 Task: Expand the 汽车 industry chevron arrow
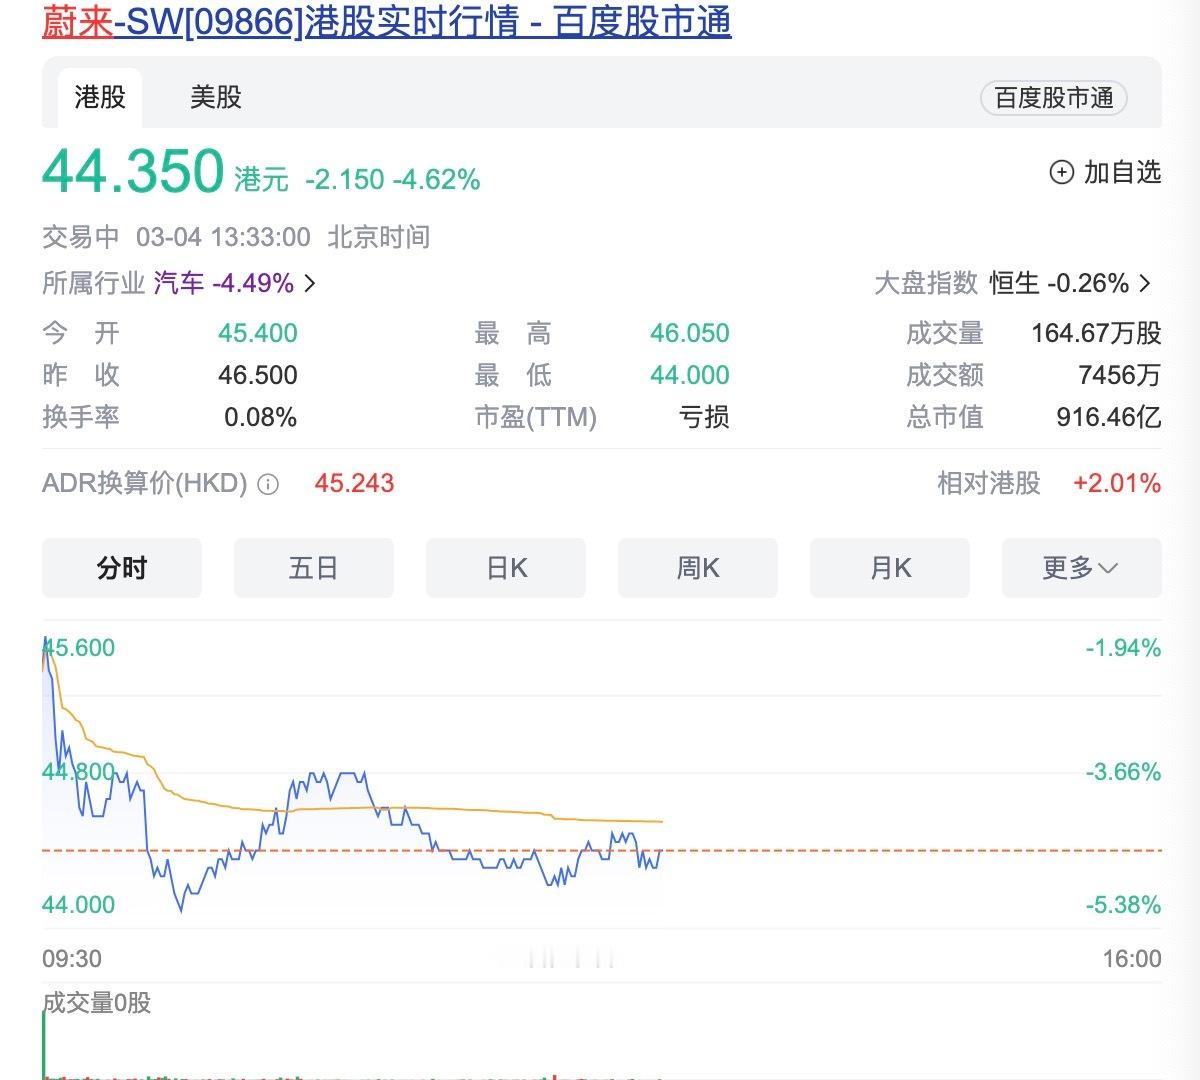310,284
